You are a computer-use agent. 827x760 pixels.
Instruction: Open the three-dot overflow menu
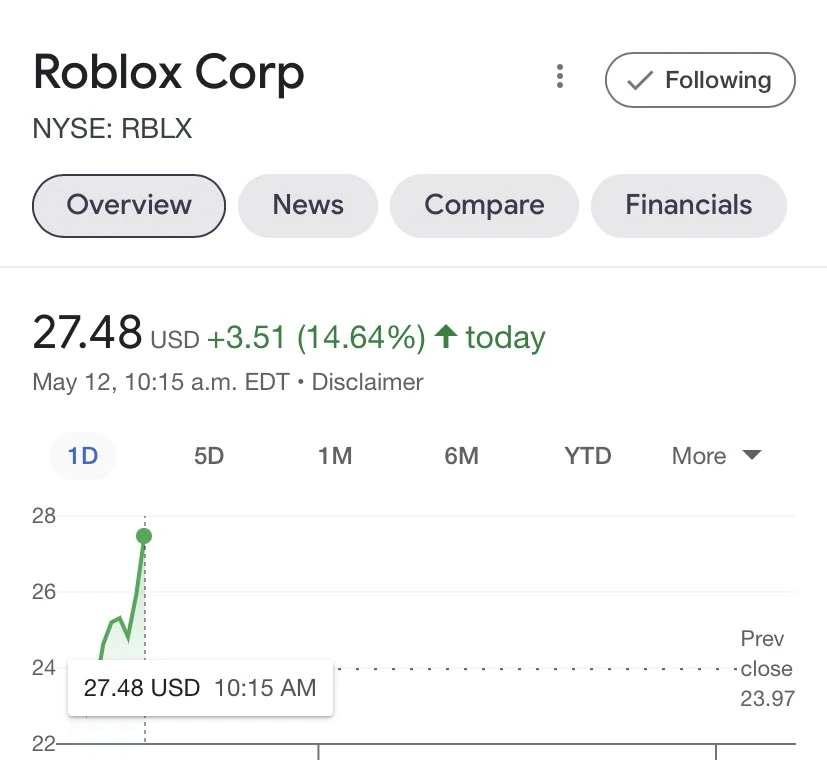tap(559, 76)
